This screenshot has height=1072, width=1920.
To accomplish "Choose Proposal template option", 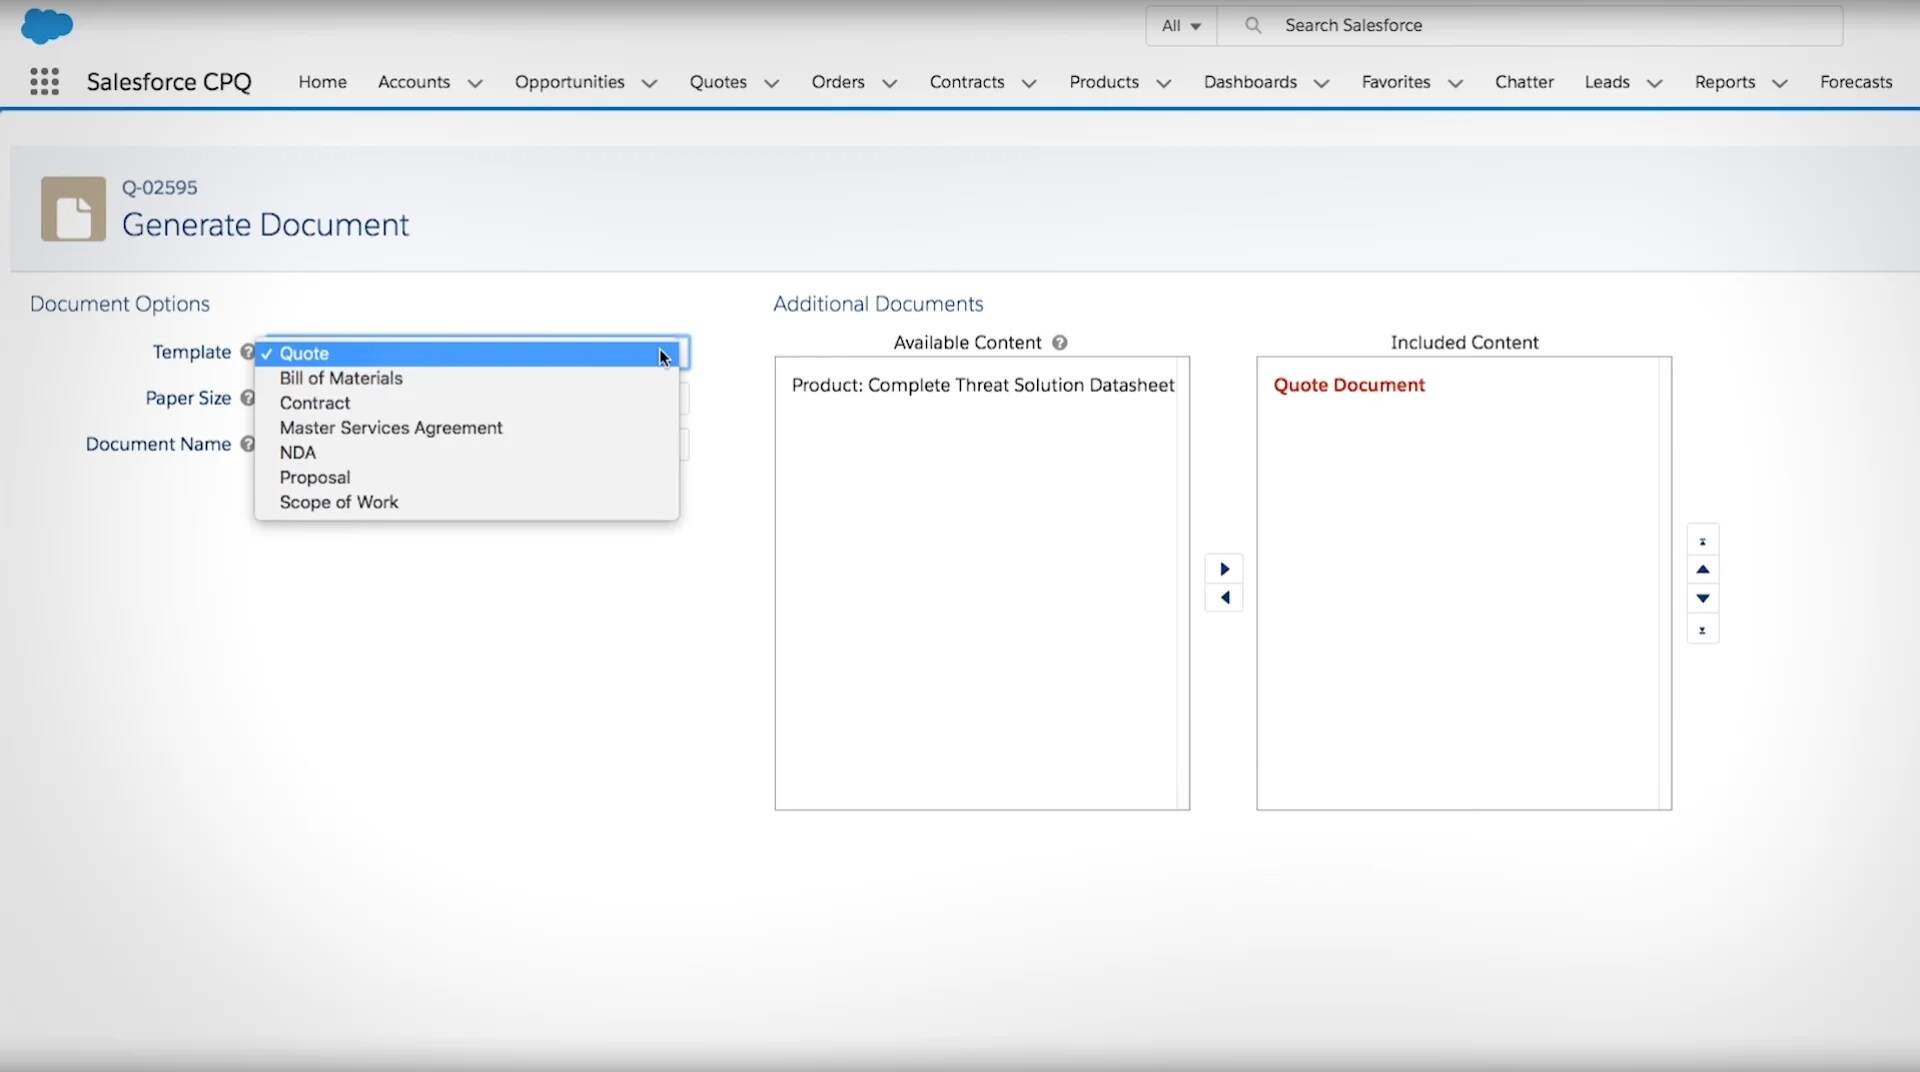I will (467, 478).
